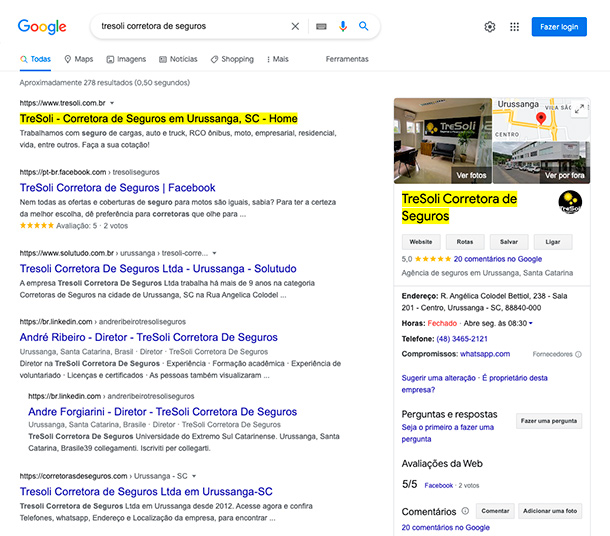Click the Urussanga map thumbnail
The height and width of the screenshot is (536, 610).
542,119
